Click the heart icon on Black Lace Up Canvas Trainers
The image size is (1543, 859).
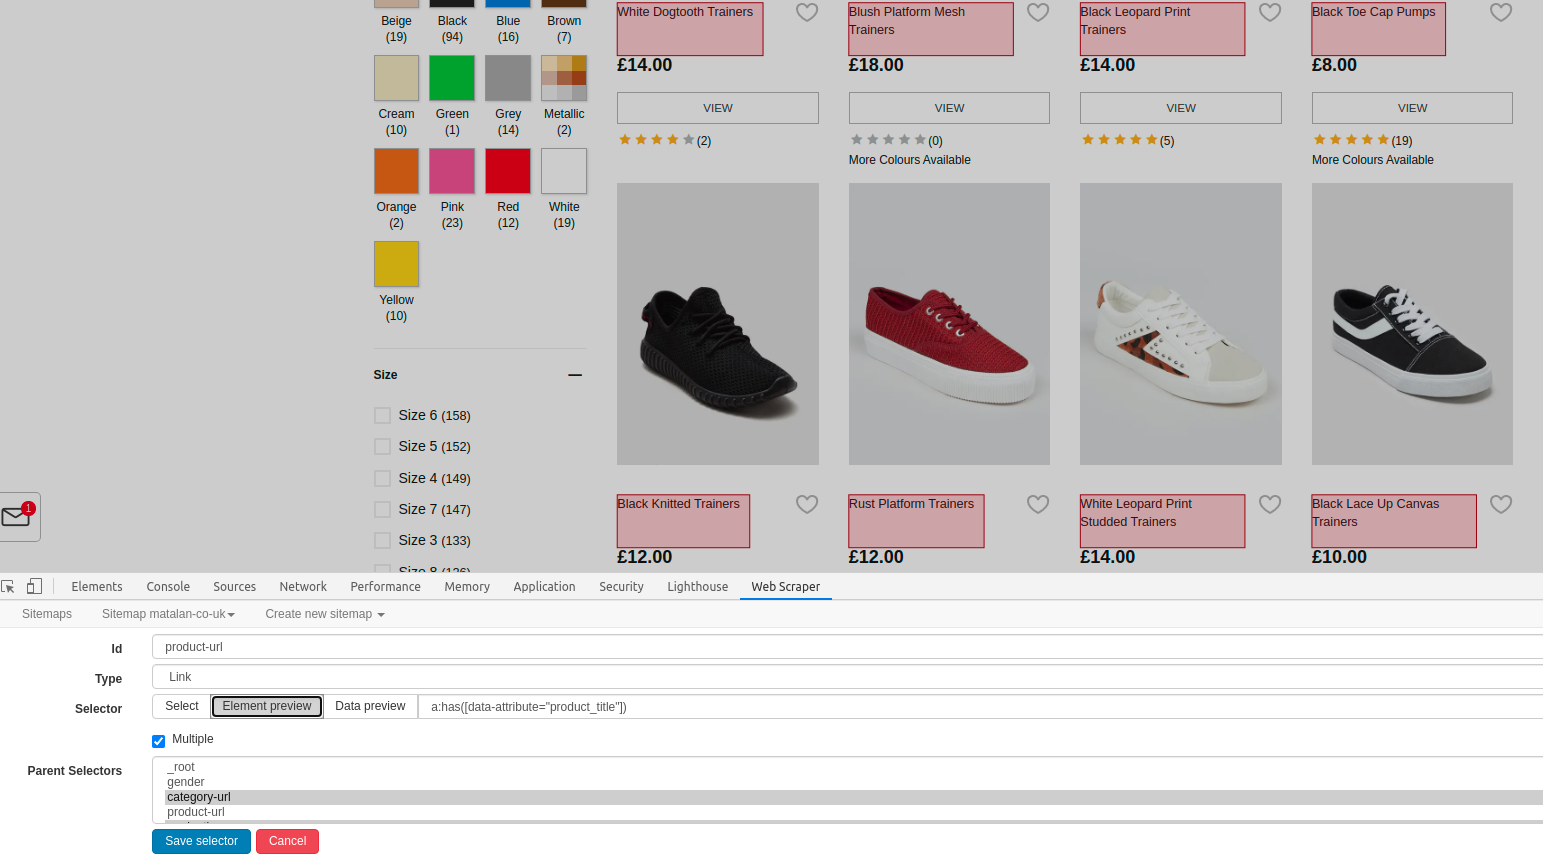coord(1501,504)
